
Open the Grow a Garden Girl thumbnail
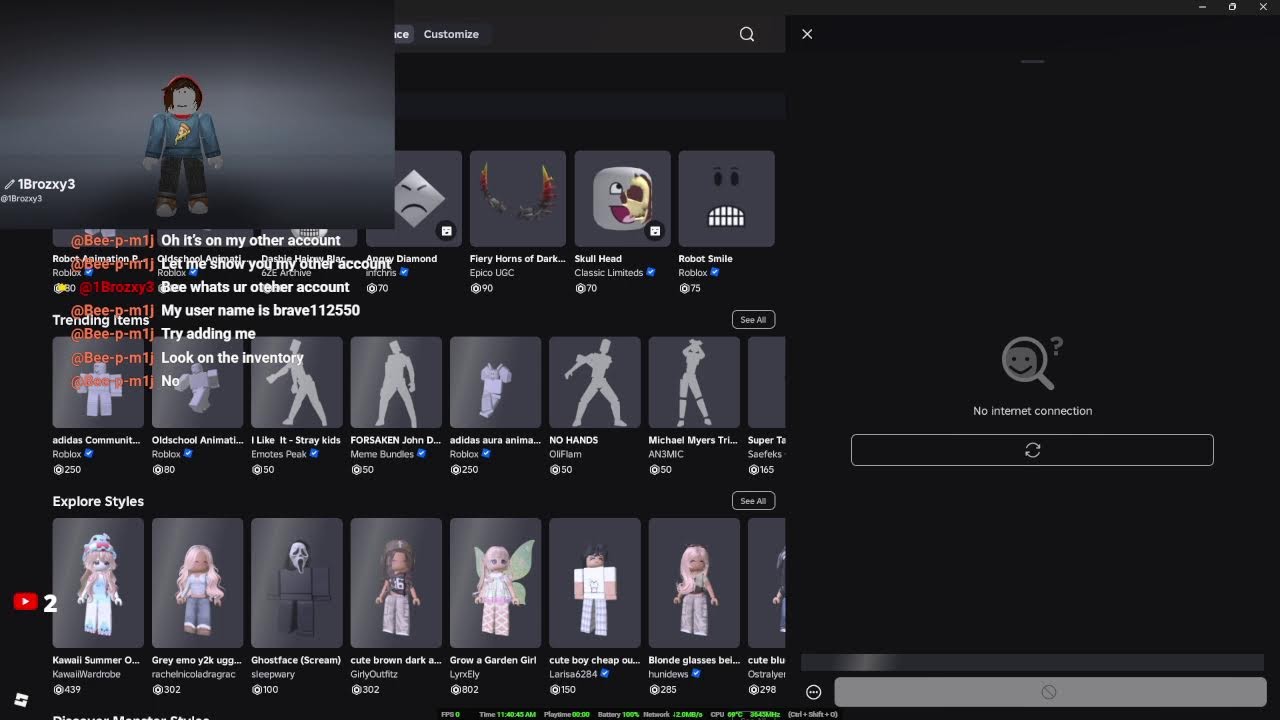(x=495, y=583)
